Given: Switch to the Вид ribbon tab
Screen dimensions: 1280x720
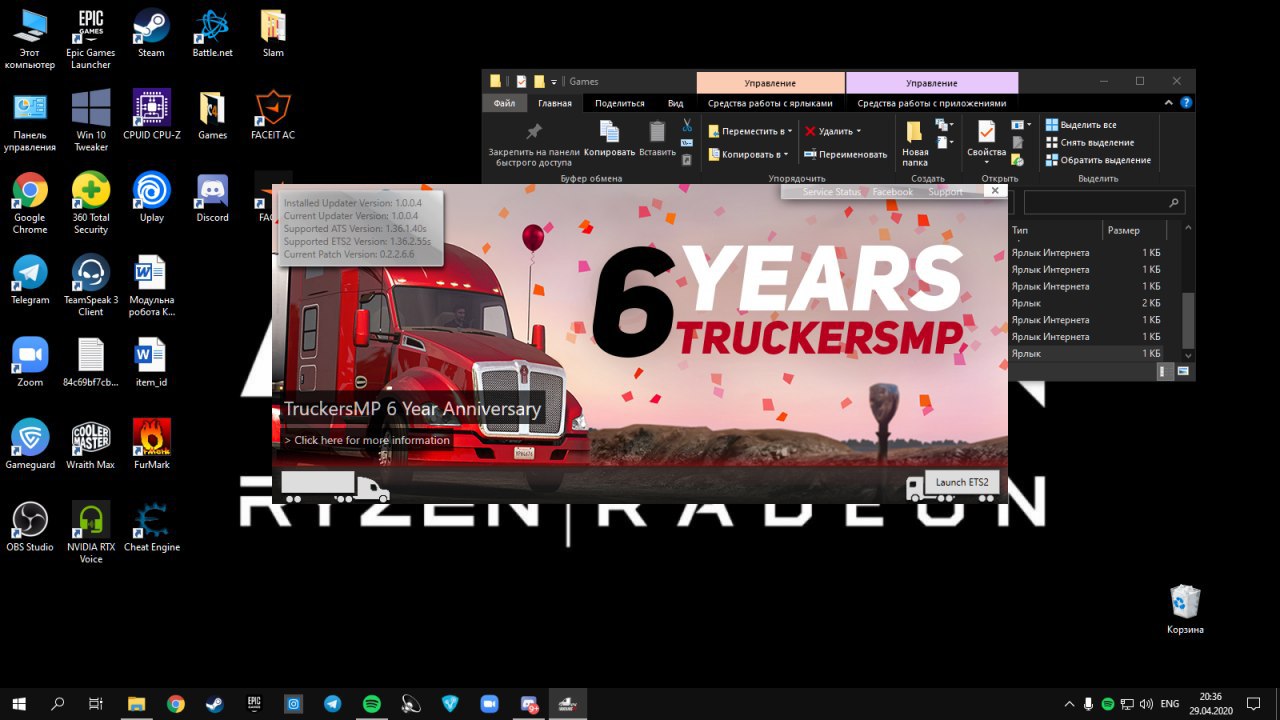Looking at the screenshot, I should pyautogui.click(x=675, y=103).
